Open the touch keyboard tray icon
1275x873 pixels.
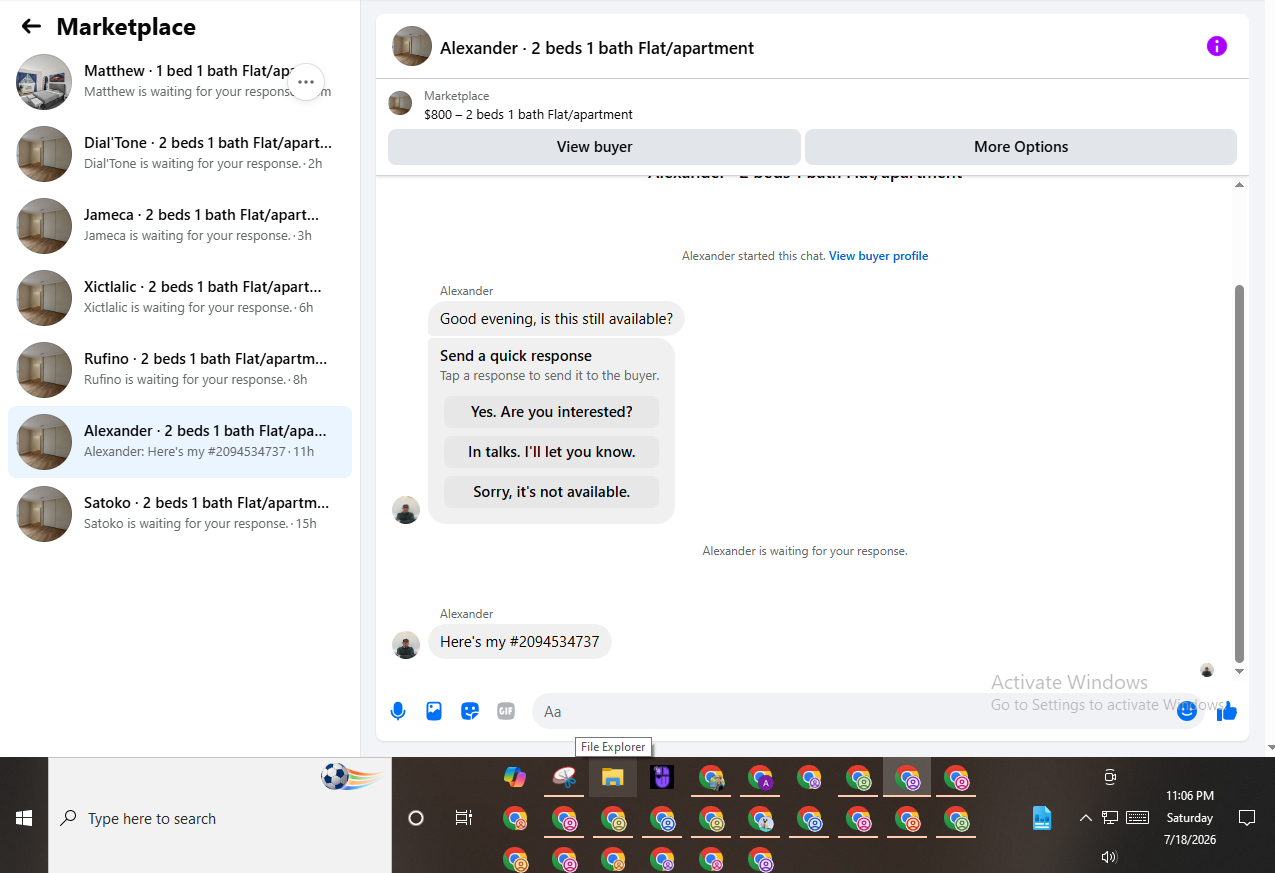pyautogui.click(x=1137, y=818)
